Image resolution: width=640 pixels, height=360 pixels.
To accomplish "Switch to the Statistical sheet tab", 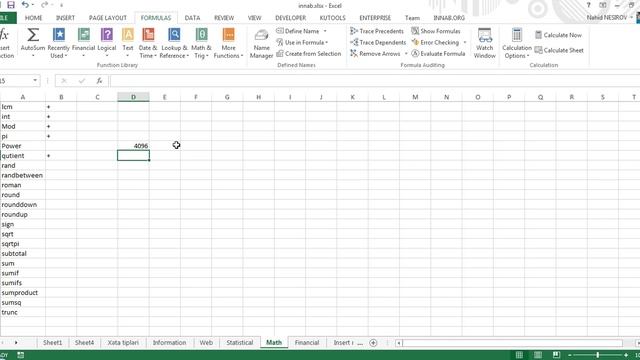I will point(240,343).
